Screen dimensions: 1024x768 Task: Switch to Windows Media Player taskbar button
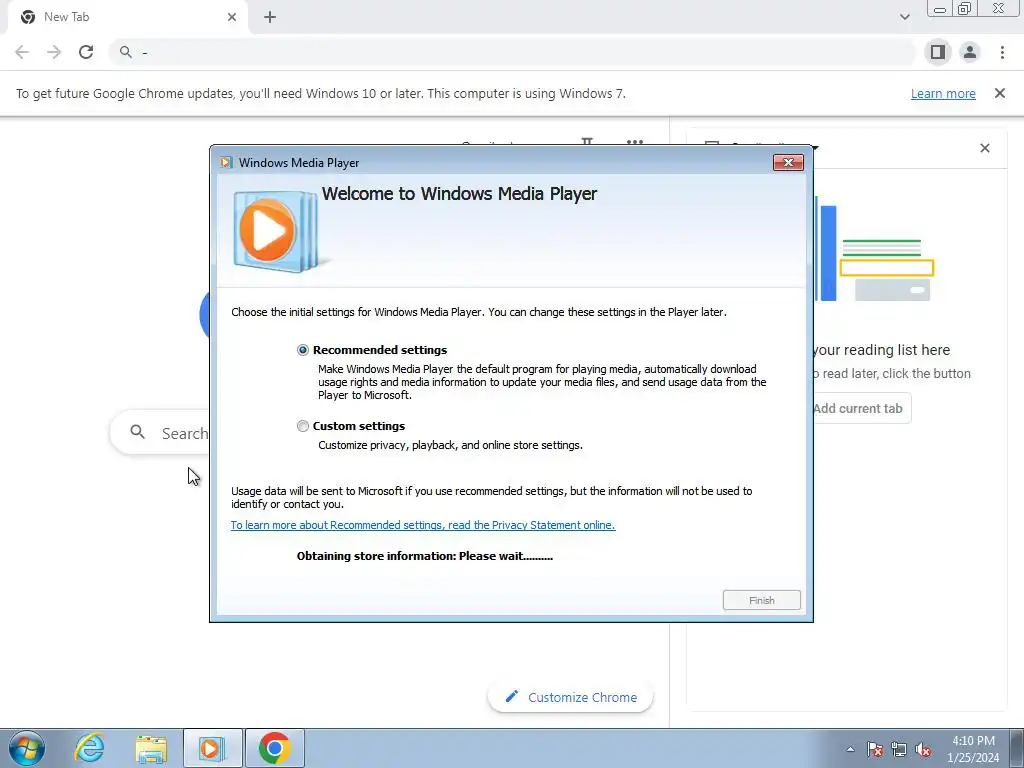(212, 748)
